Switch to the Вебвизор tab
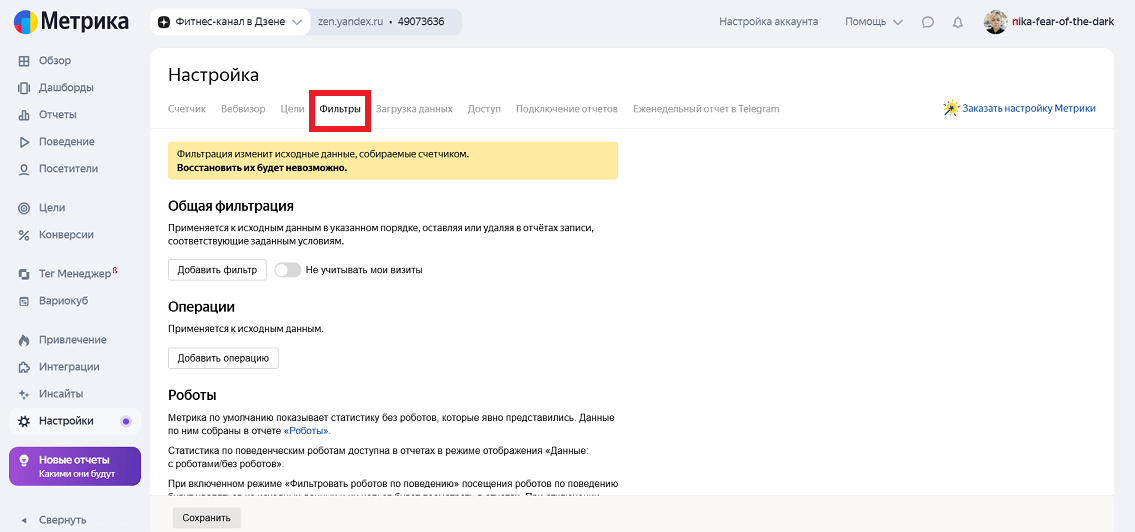The height and width of the screenshot is (532, 1135). [x=243, y=109]
